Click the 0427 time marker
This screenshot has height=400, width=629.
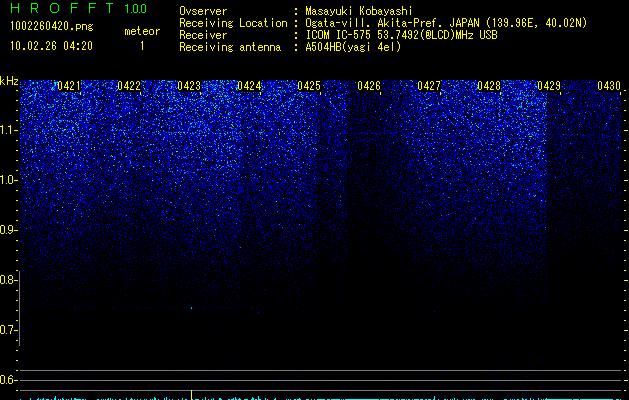tap(429, 86)
